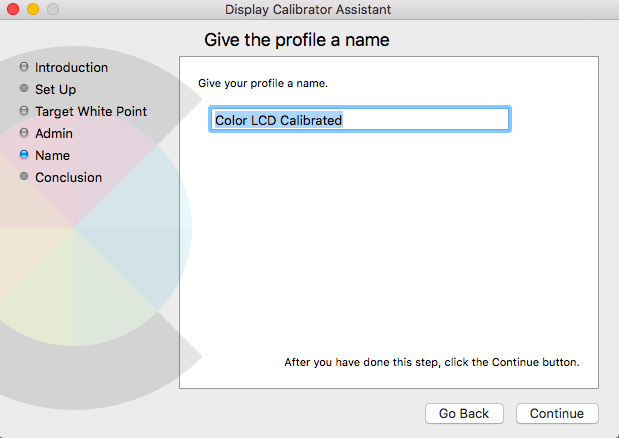Select the Admin step label
Screen dimensions: 619x438
(x=54, y=133)
